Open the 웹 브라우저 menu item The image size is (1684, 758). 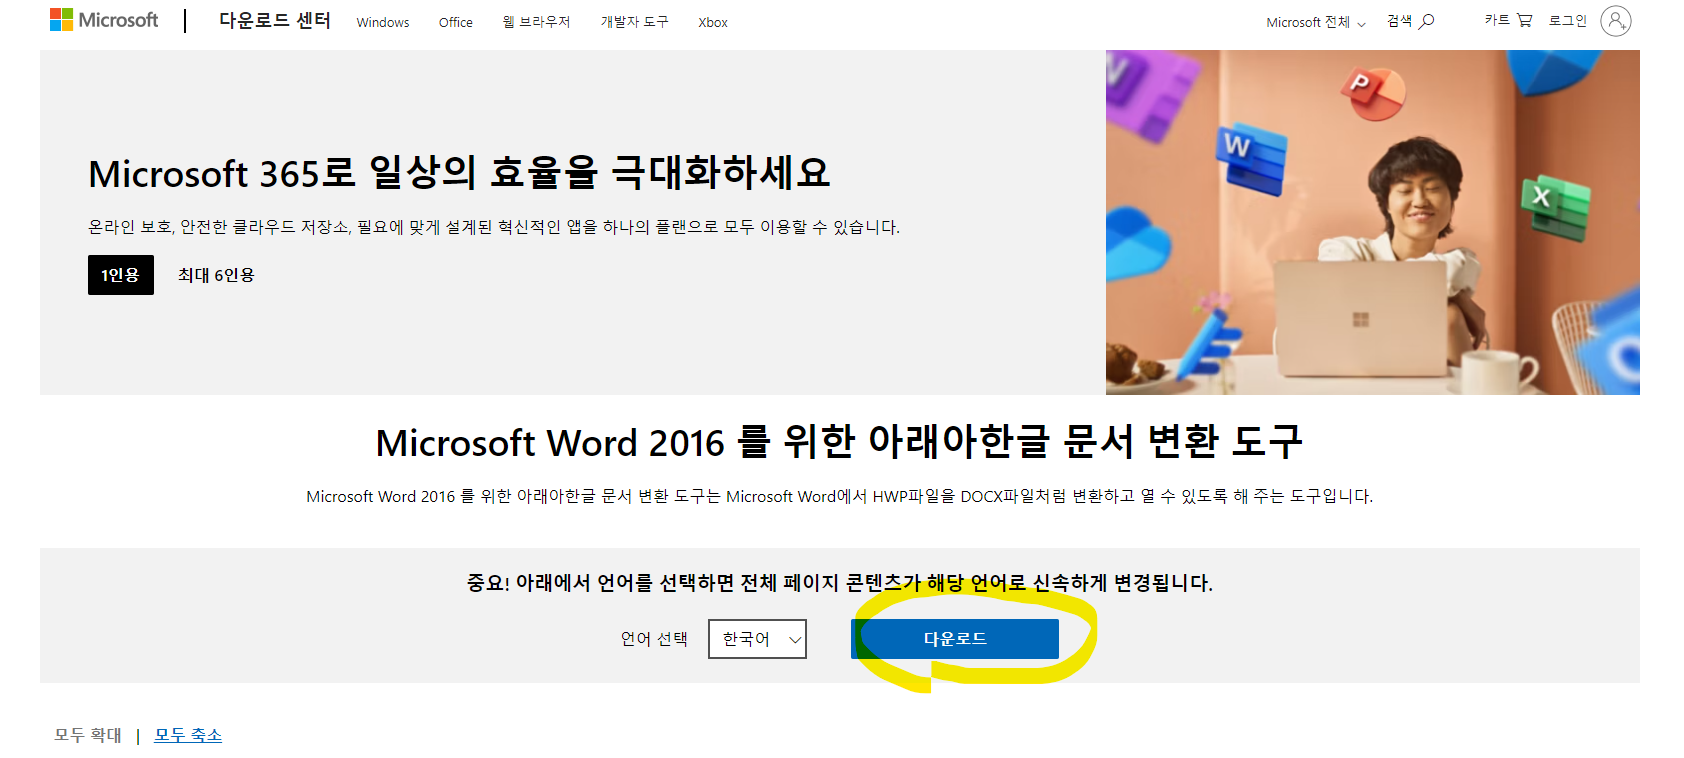pyautogui.click(x=536, y=22)
